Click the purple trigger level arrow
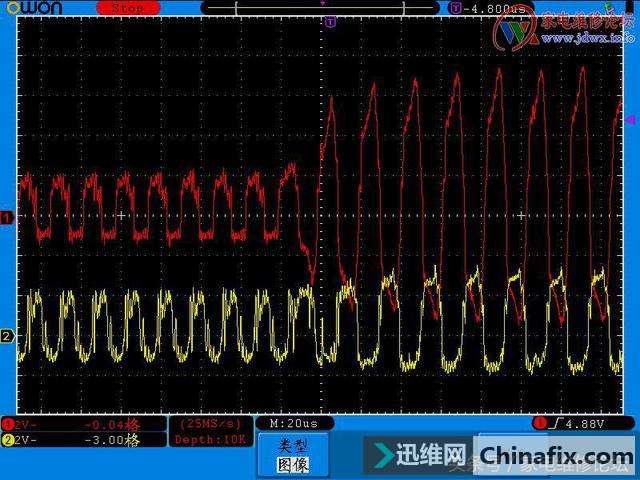This screenshot has height=480, width=640. click(x=630, y=119)
